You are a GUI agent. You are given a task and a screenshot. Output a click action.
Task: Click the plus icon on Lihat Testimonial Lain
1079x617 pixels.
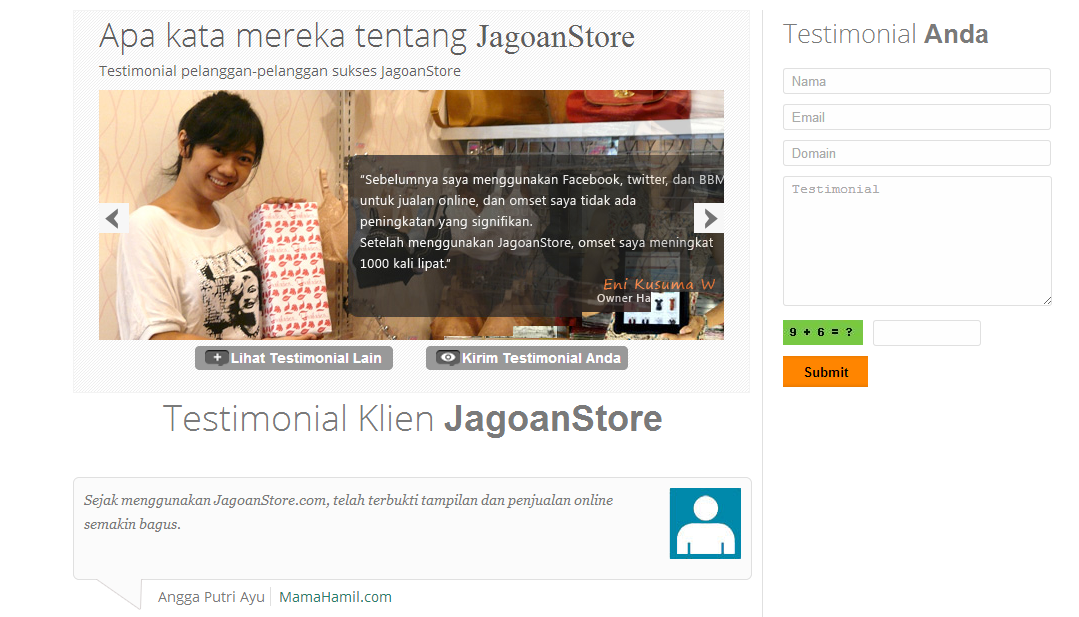[x=217, y=358]
